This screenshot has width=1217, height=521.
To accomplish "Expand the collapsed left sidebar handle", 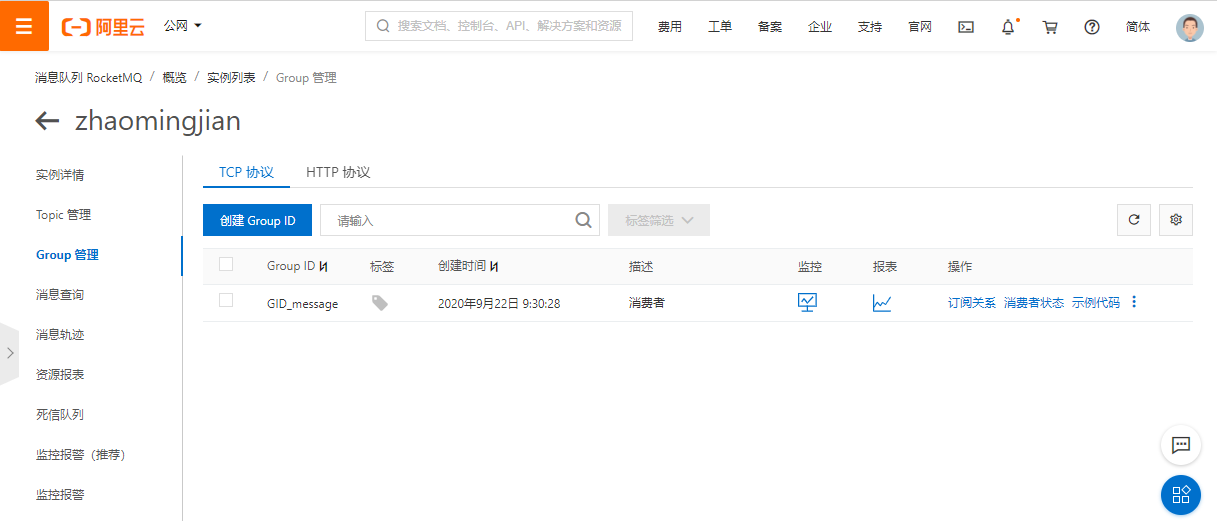I will coord(9,353).
